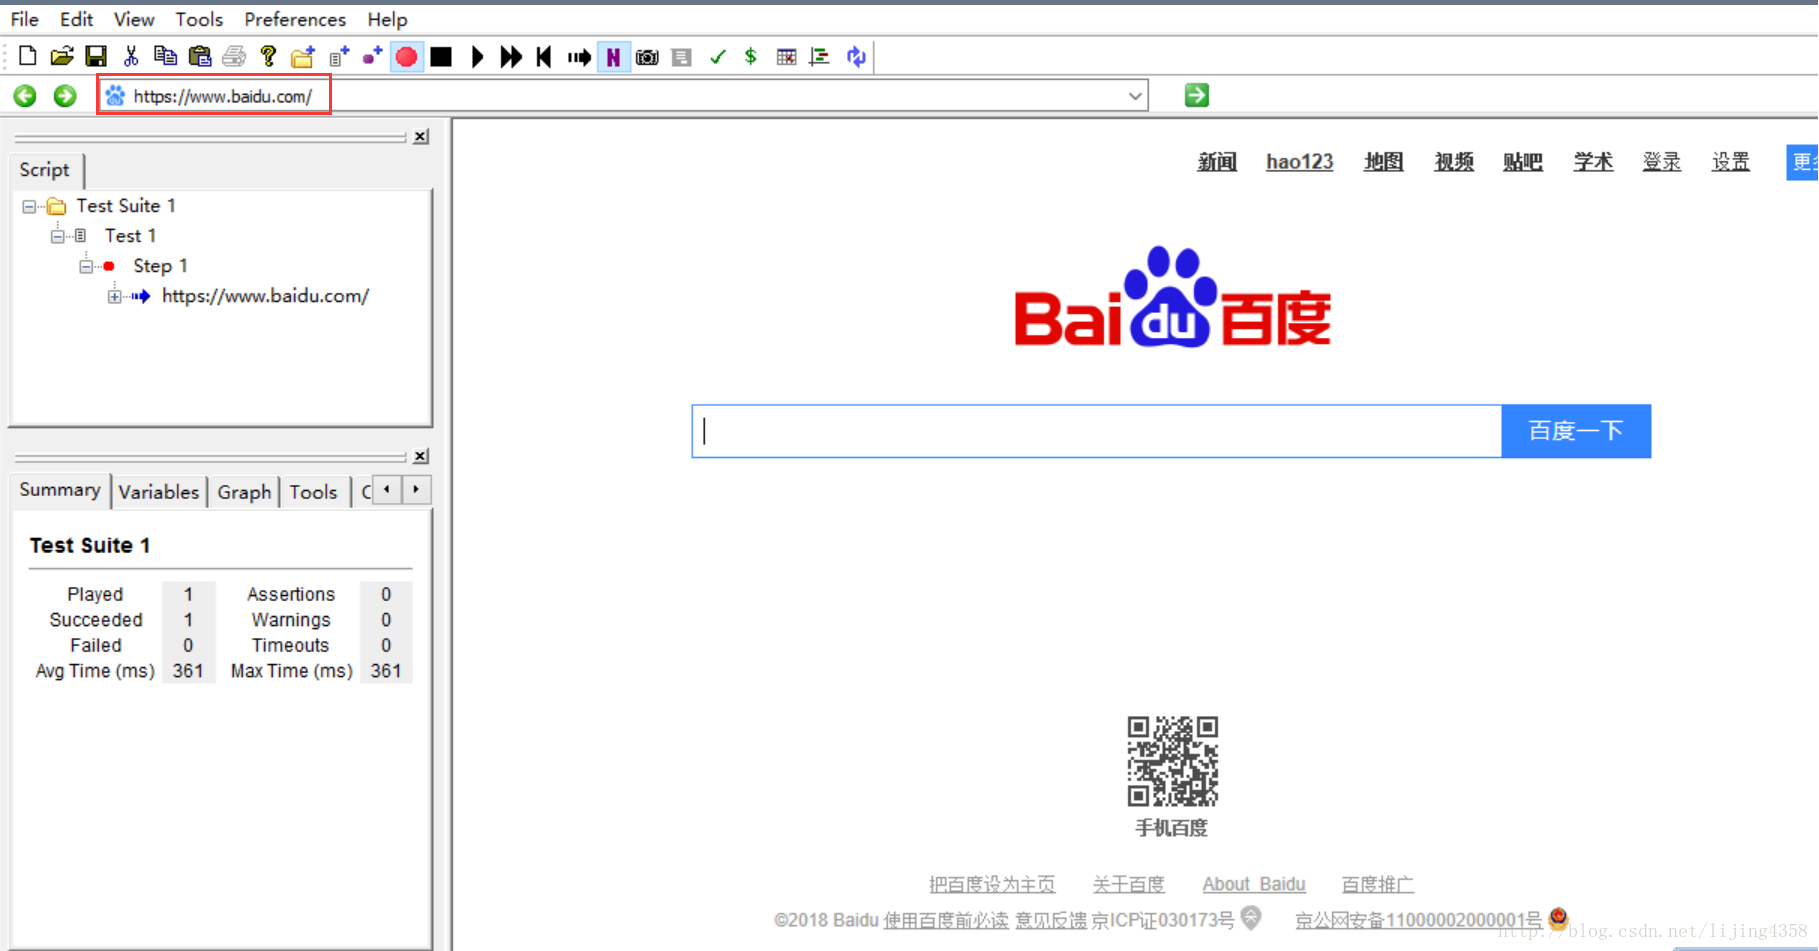Save the script with the floppy disk icon
The height and width of the screenshot is (951, 1819).
tap(96, 56)
